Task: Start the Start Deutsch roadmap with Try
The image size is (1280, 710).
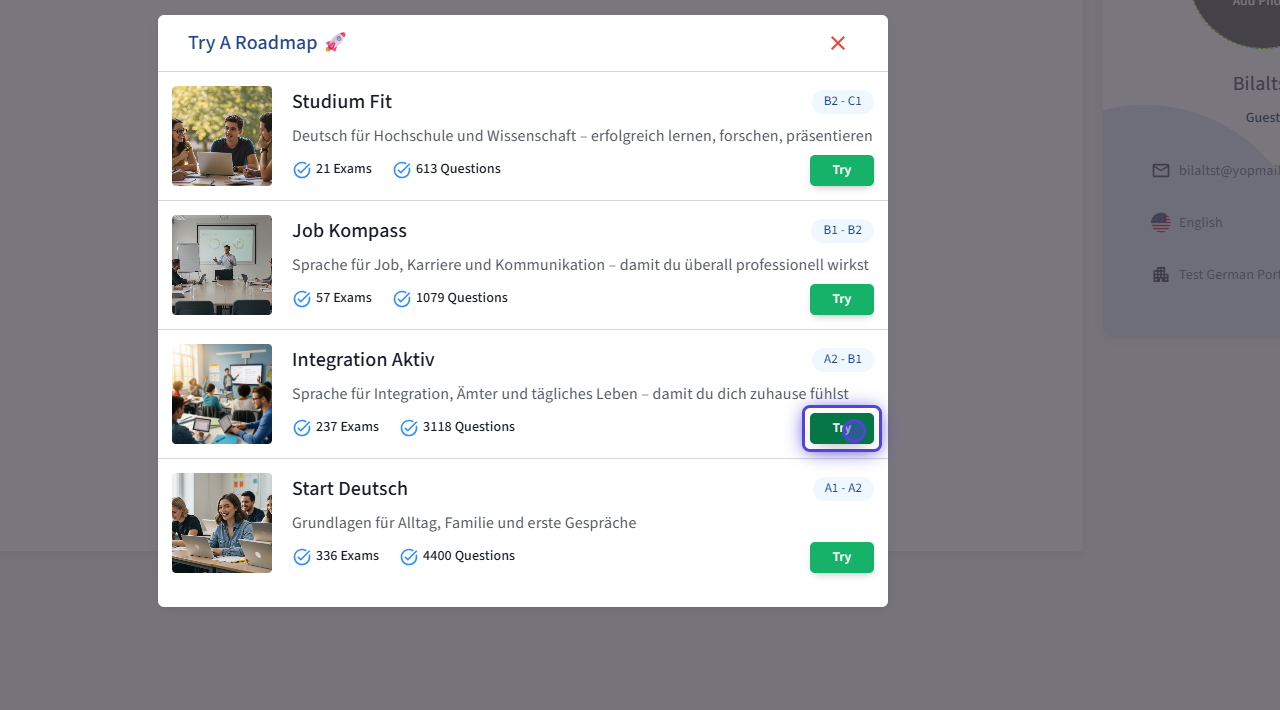Action: (841, 557)
